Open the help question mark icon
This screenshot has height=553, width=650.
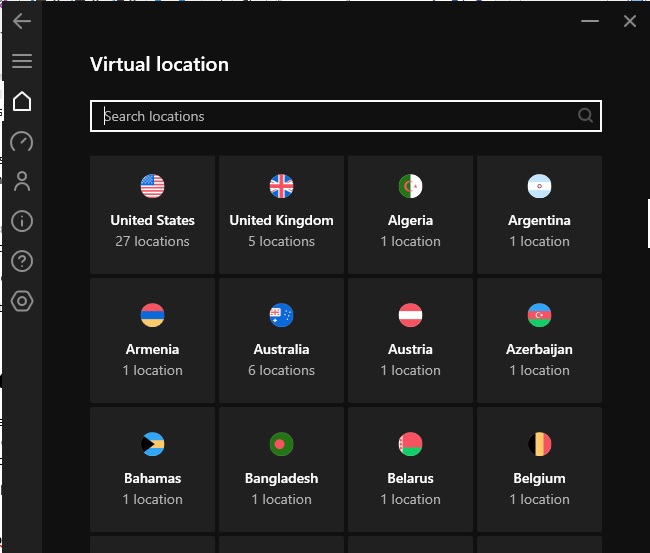pyautogui.click(x=22, y=261)
